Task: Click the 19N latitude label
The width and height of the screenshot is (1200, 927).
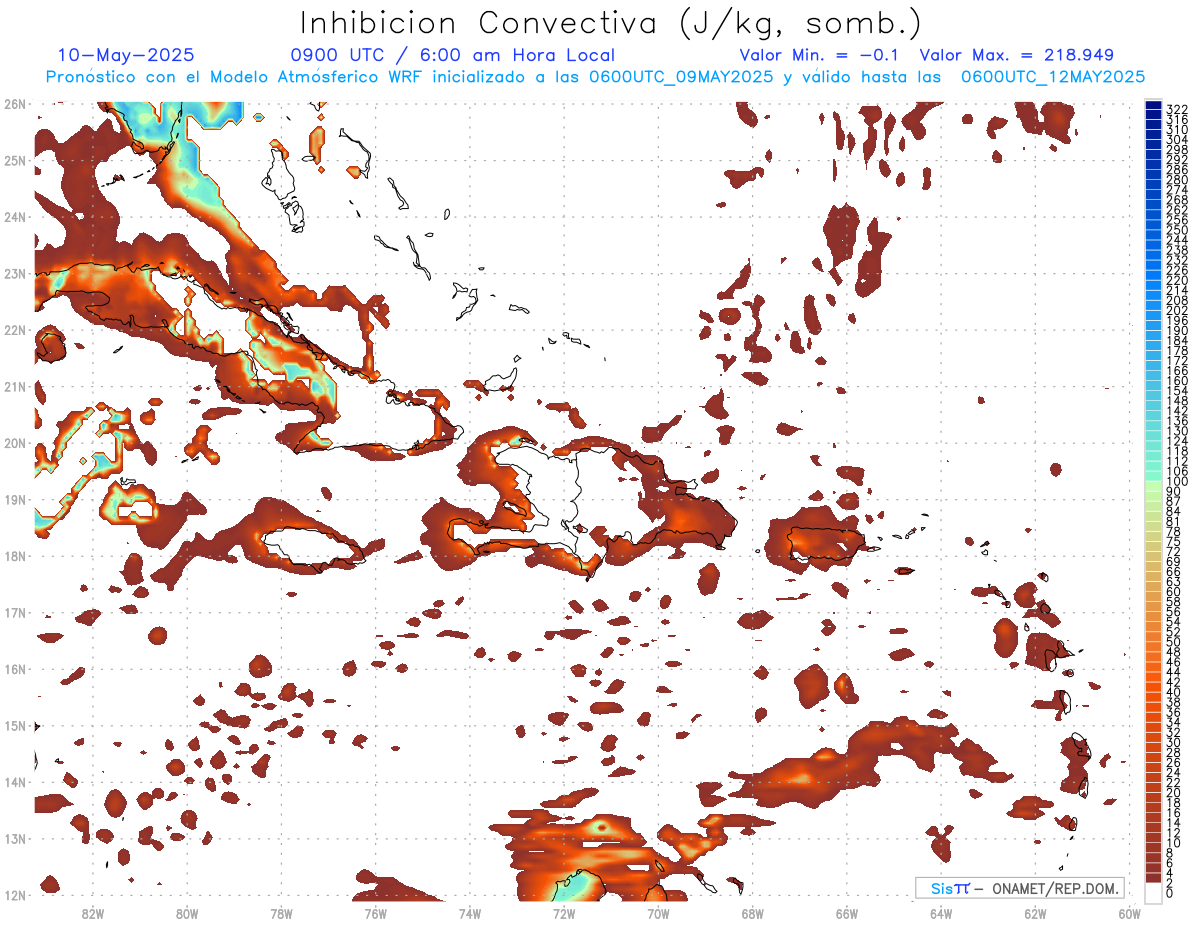Action: pyautogui.click(x=15, y=499)
